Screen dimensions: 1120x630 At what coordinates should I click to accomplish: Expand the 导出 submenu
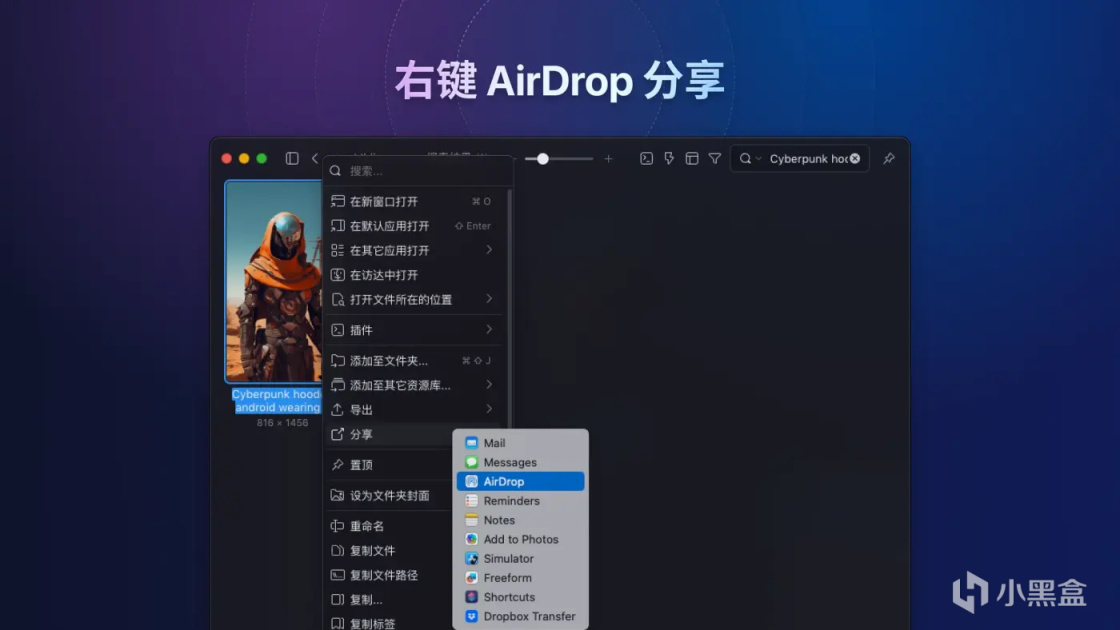click(414, 409)
